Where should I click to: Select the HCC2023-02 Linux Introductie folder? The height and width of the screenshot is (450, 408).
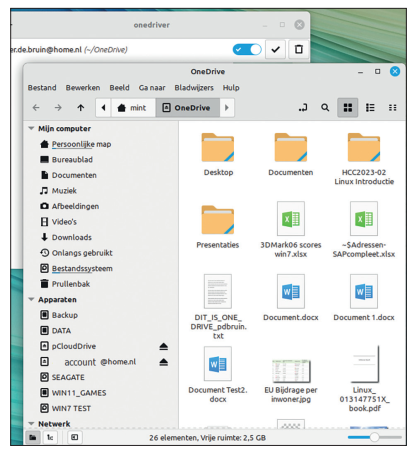(x=364, y=147)
